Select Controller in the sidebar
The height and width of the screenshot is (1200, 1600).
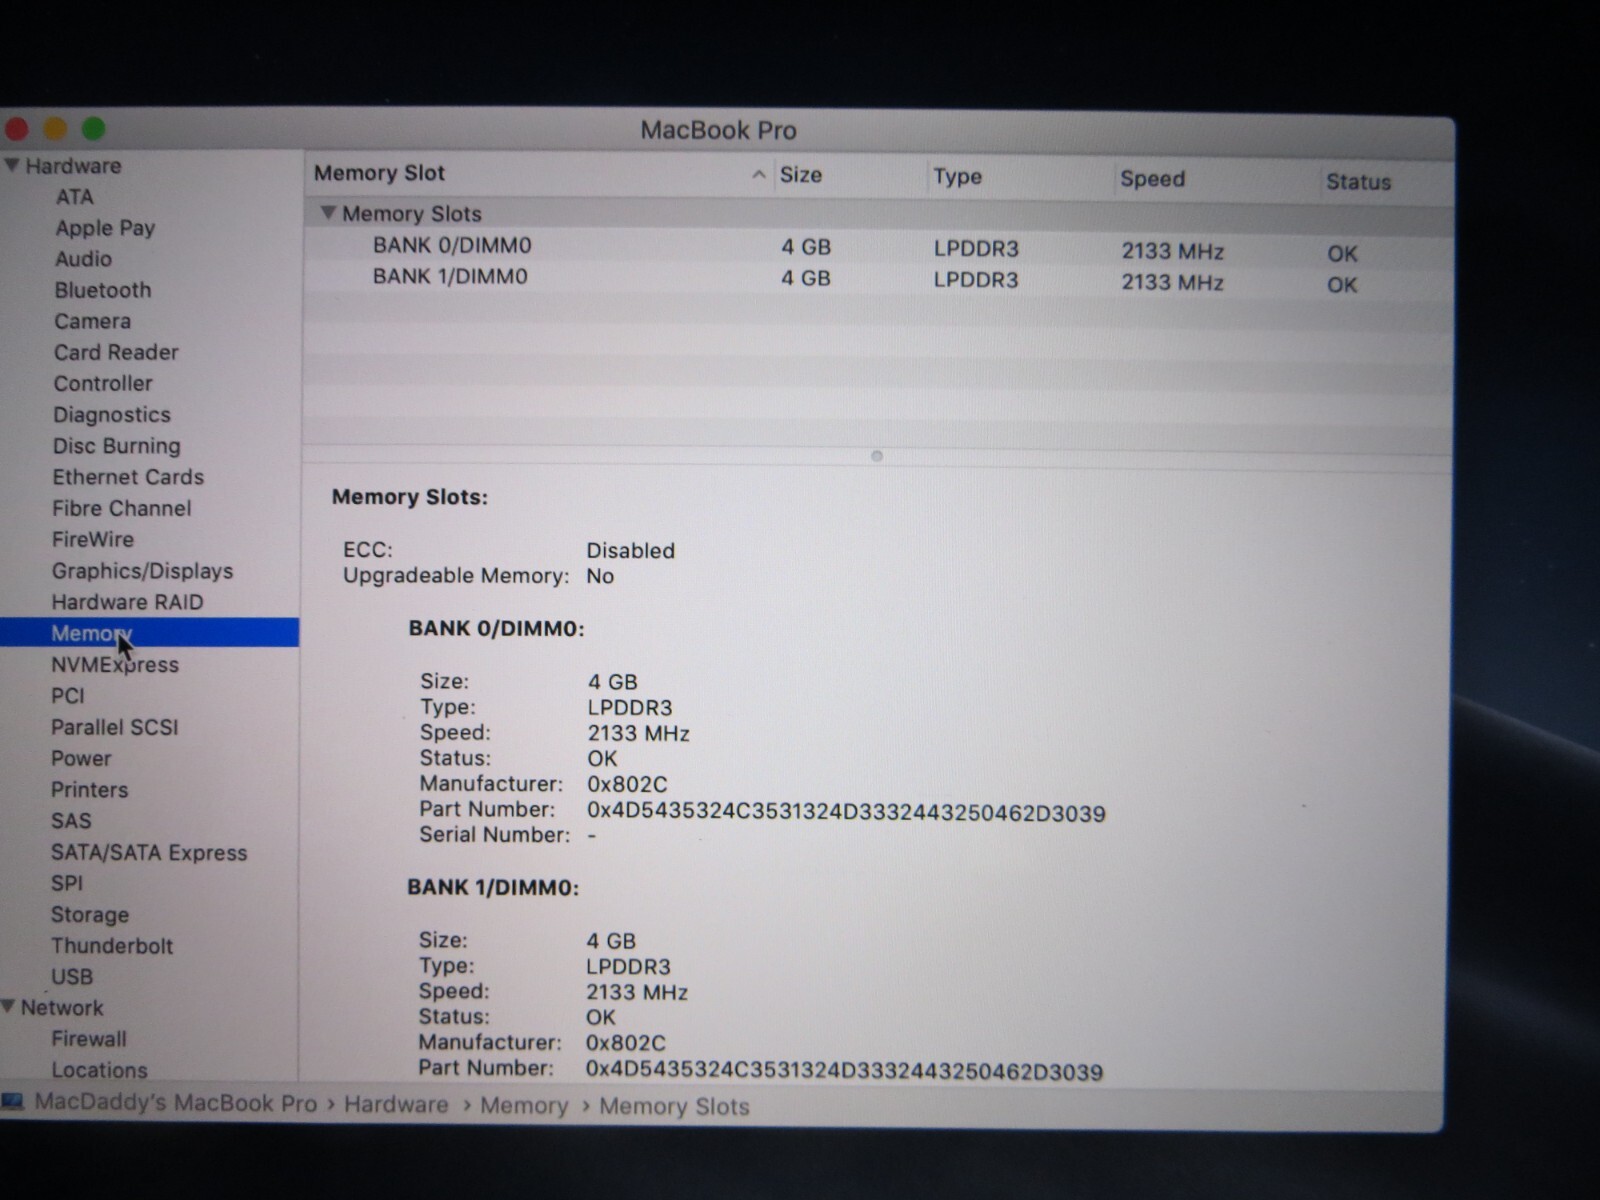pos(103,383)
